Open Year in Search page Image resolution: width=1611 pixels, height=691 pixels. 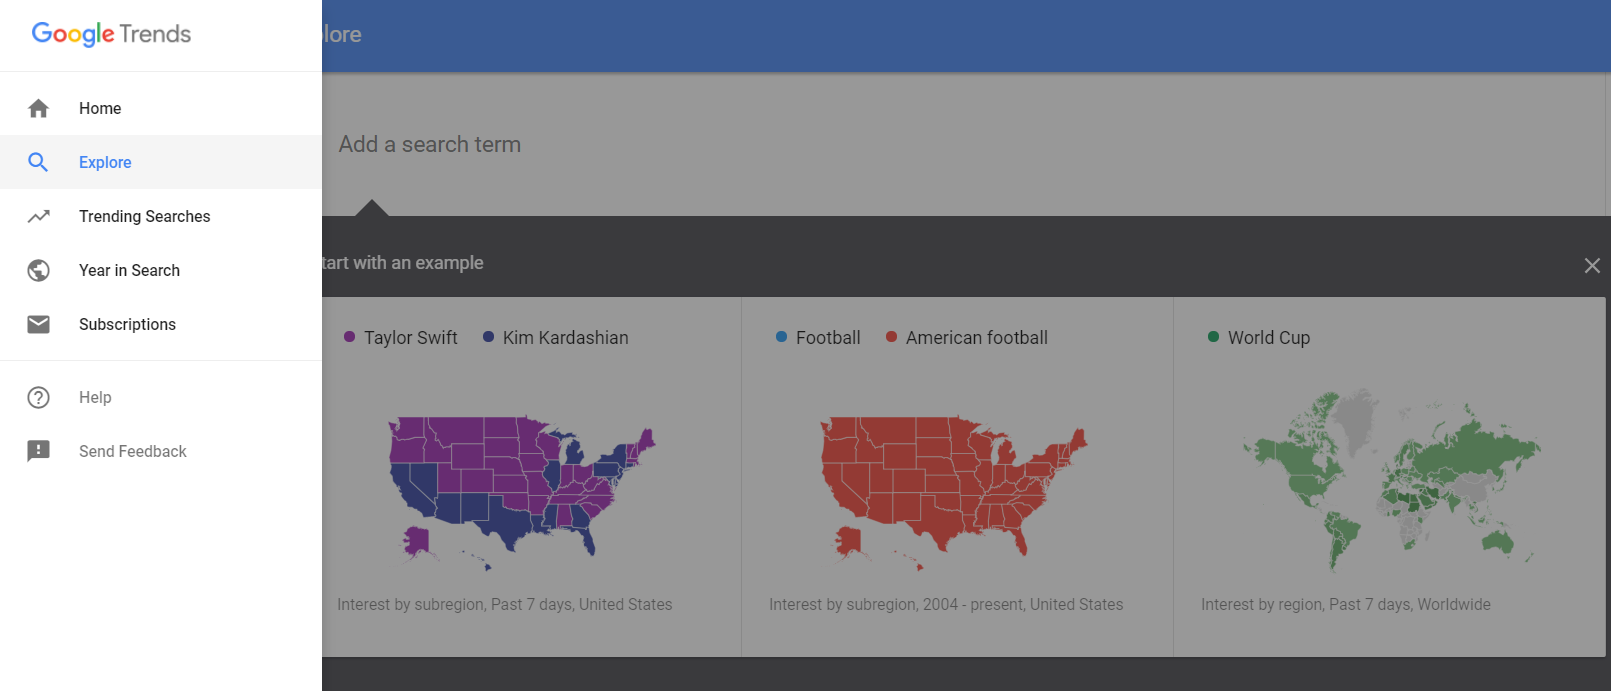[x=129, y=270]
